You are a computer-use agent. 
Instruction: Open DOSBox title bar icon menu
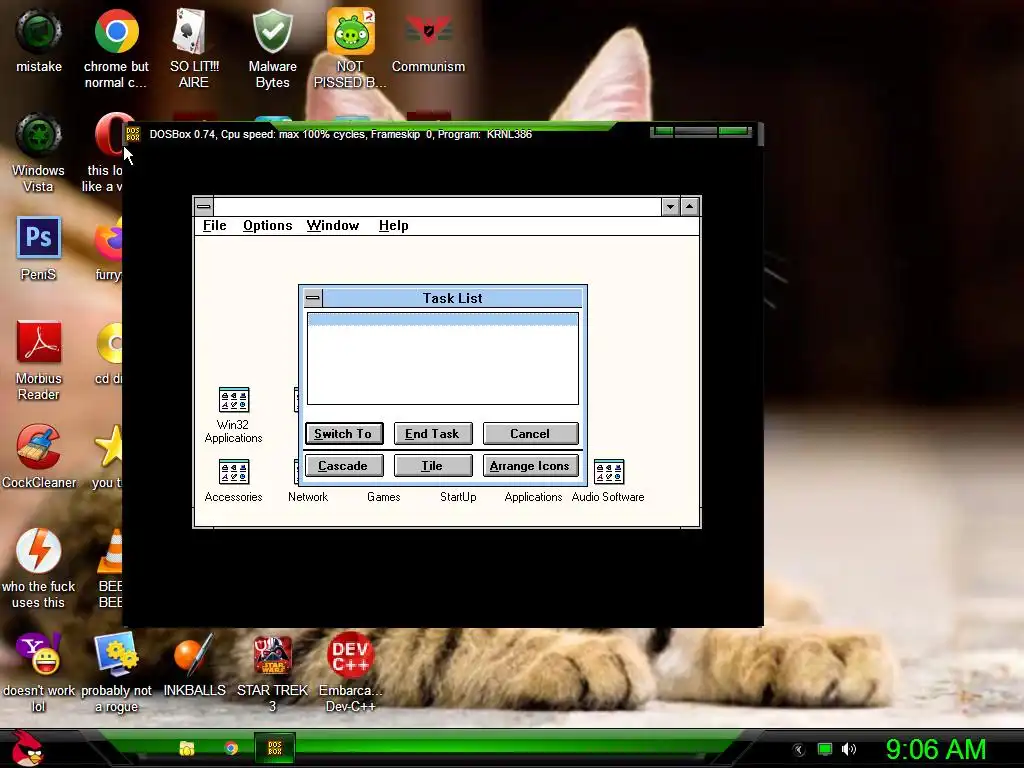[133, 134]
